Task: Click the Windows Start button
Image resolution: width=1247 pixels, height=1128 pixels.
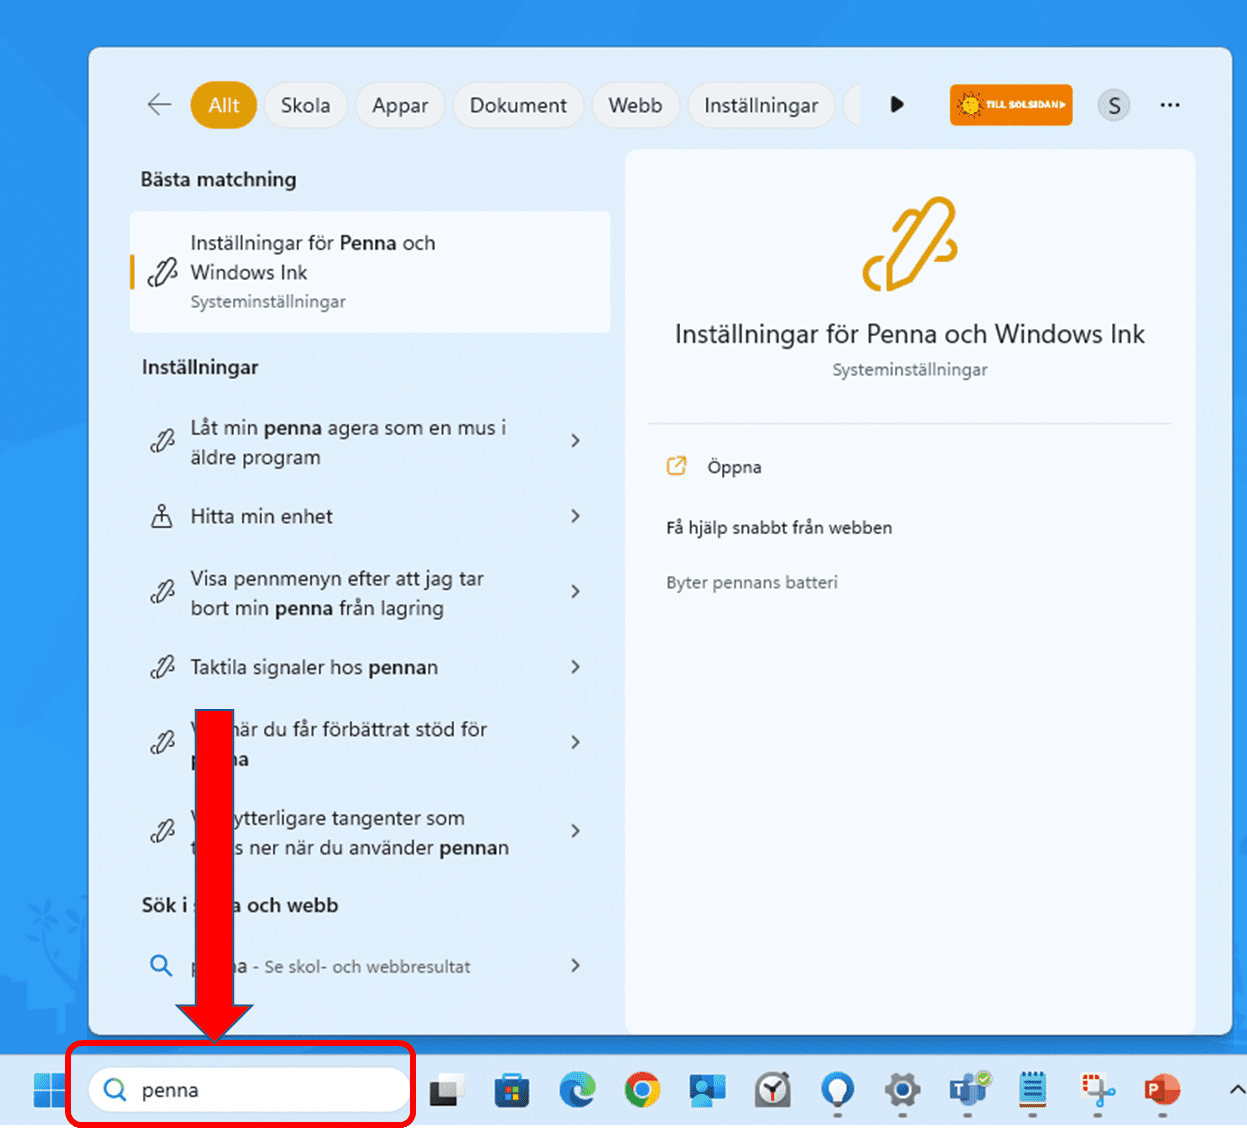Action: tap(49, 1089)
